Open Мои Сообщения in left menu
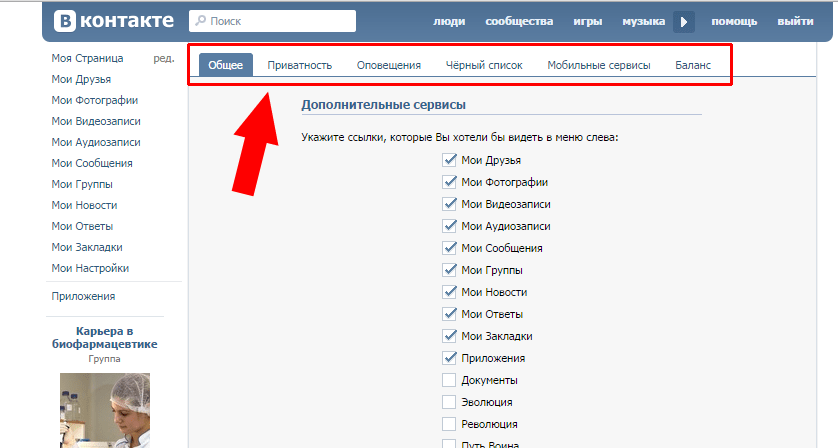This screenshot has width=838, height=448. pos(92,163)
